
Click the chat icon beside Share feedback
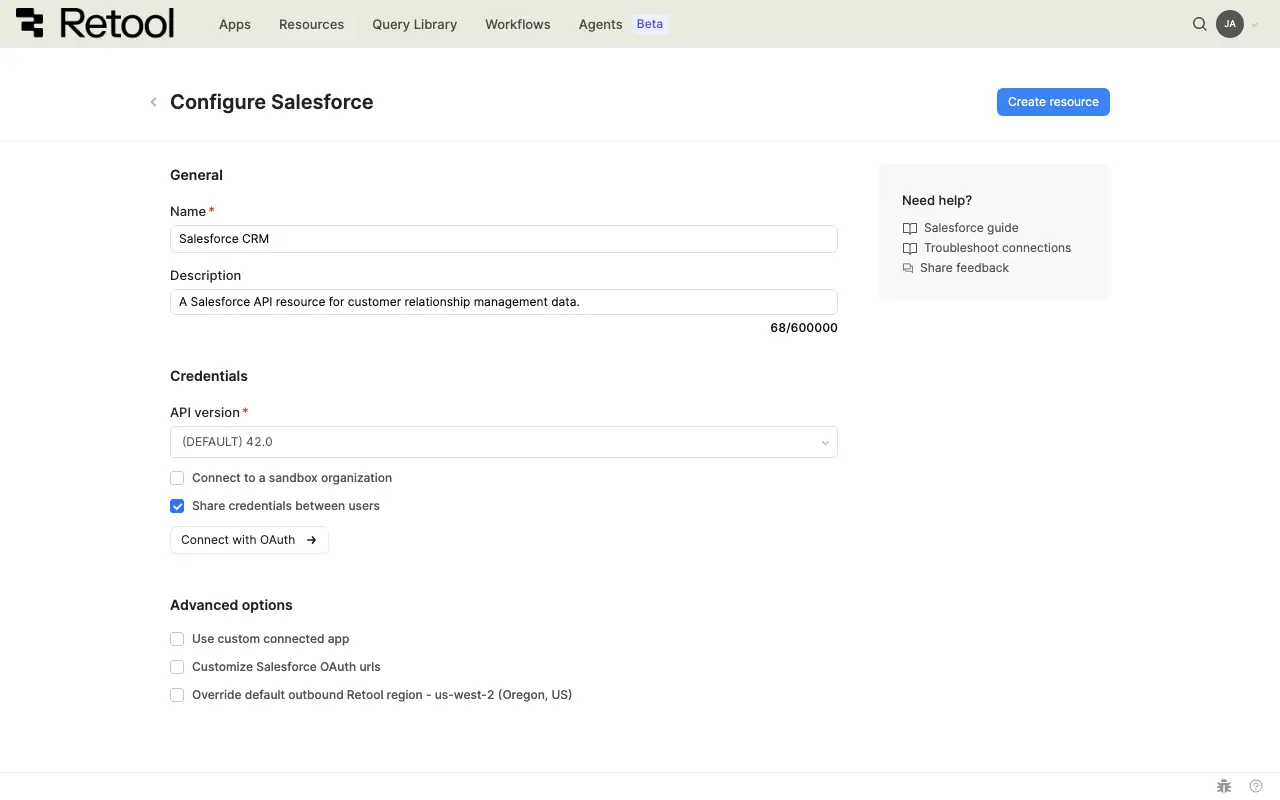908,268
